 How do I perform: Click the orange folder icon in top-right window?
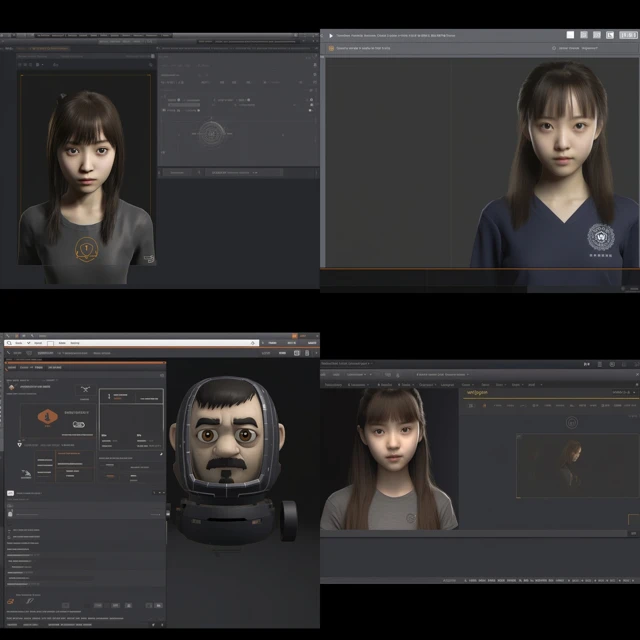pos(331,48)
